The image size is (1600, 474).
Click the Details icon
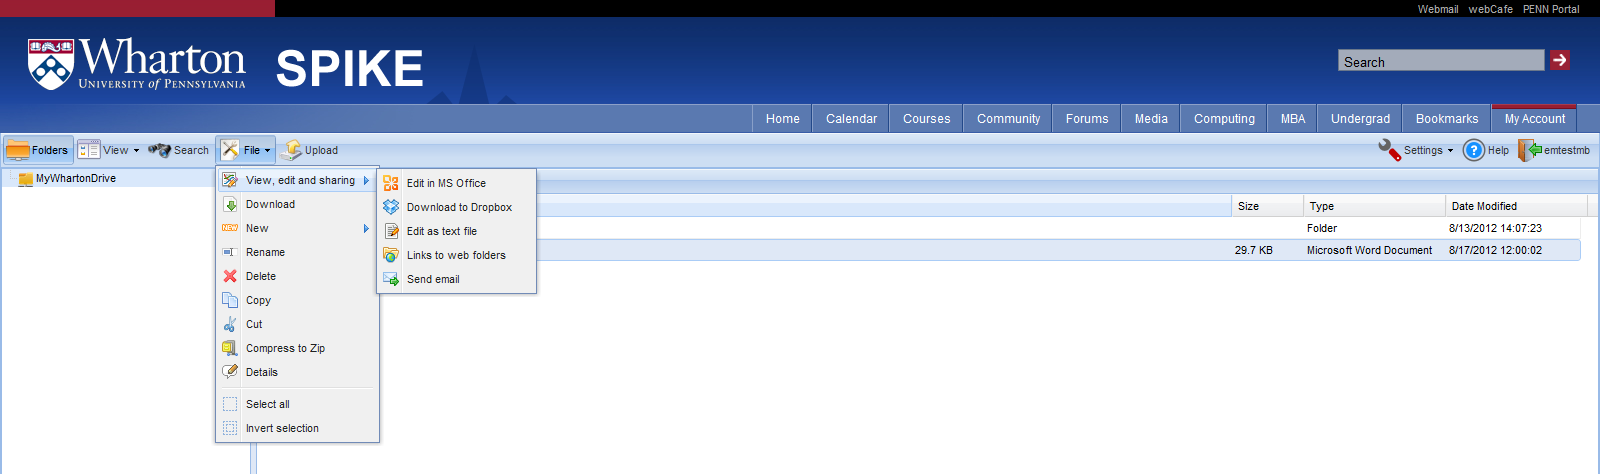point(230,372)
